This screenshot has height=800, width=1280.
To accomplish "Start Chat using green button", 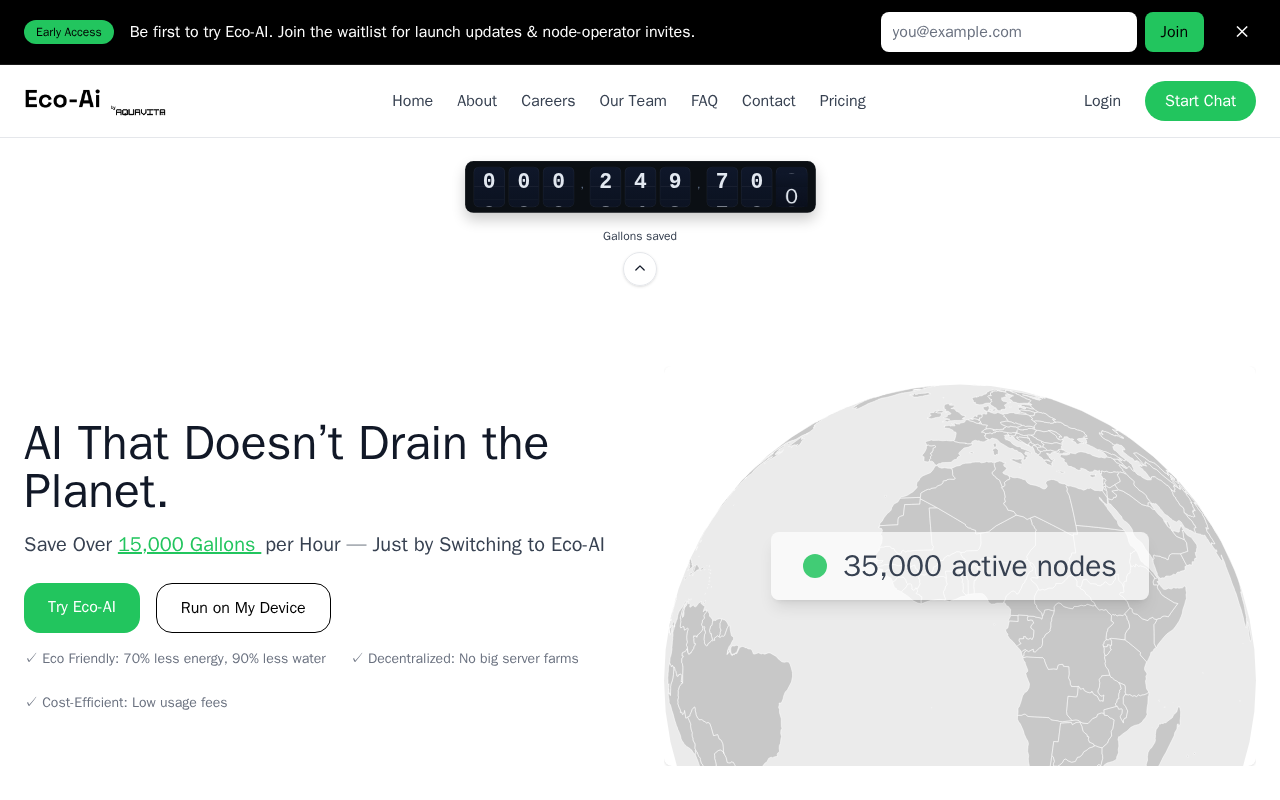I will pos(1200,101).
